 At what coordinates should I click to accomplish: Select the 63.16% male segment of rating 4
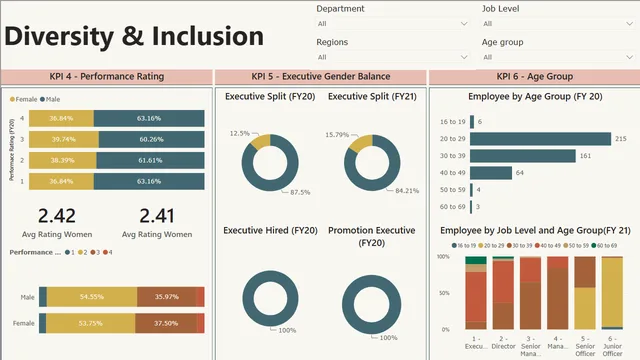[149, 118]
